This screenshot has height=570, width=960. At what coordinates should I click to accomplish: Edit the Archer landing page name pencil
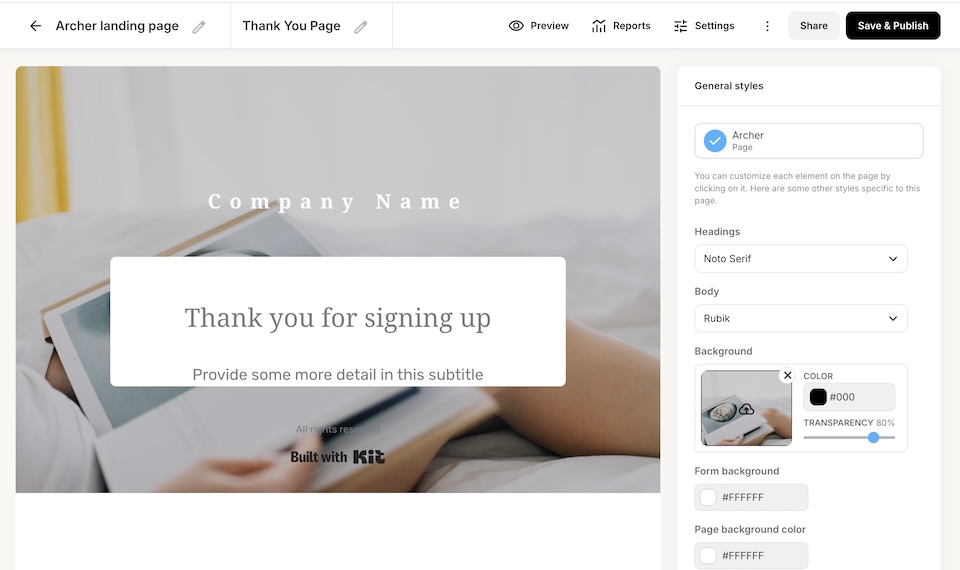click(x=199, y=26)
